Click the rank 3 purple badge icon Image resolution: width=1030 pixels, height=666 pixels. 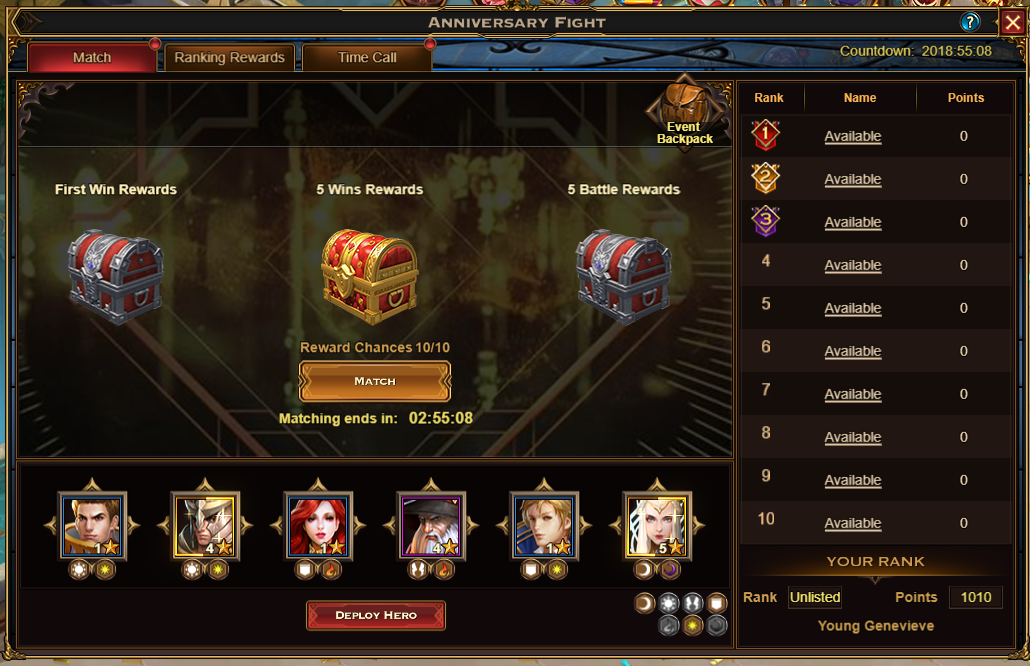click(766, 221)
